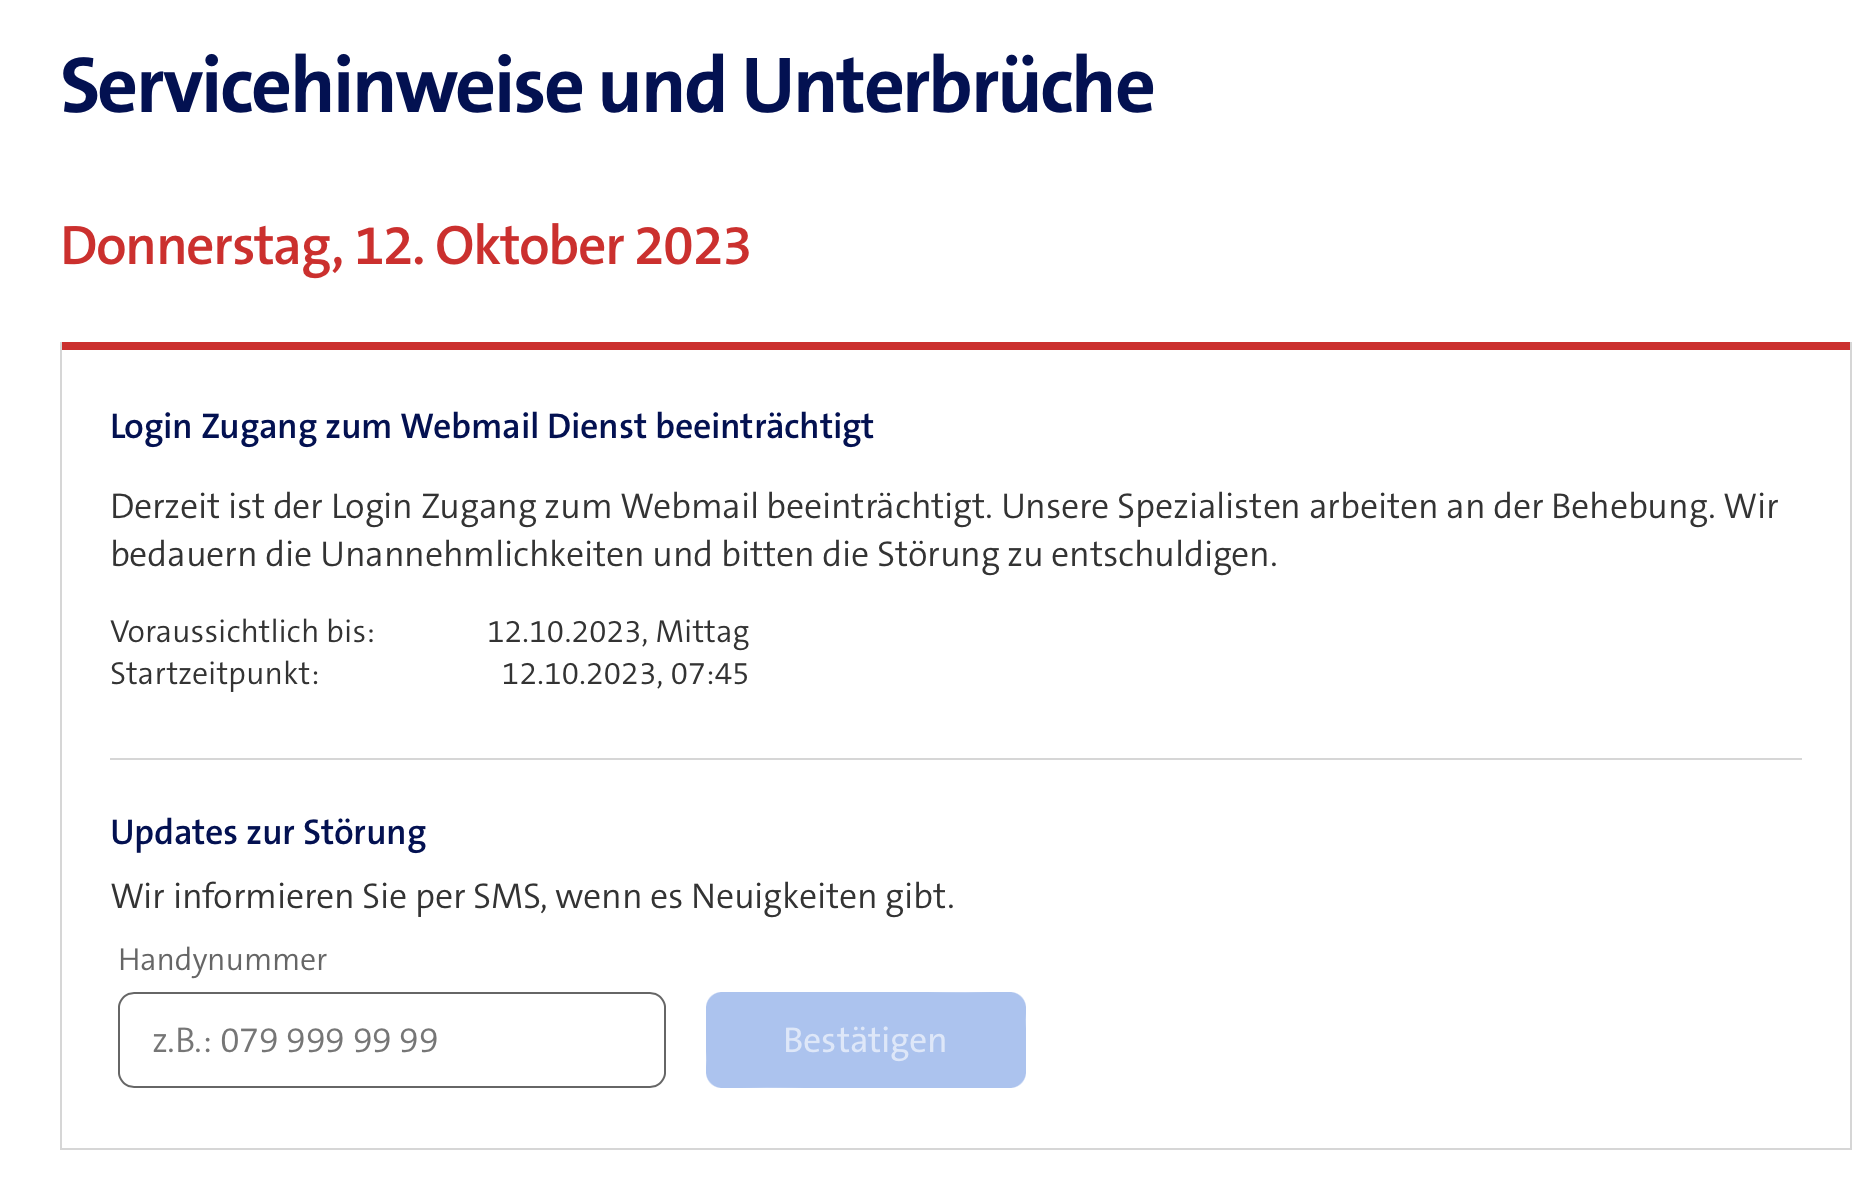Click the year '2023' in the red date heading
This screenshot has width=1854, height=1192.
692,247
